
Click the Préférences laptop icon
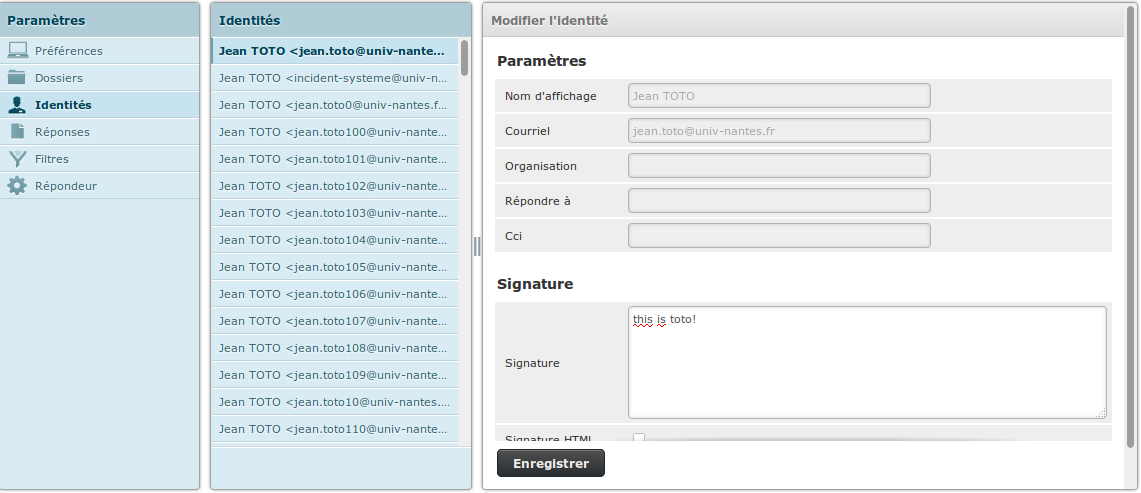tap(17, 50)
